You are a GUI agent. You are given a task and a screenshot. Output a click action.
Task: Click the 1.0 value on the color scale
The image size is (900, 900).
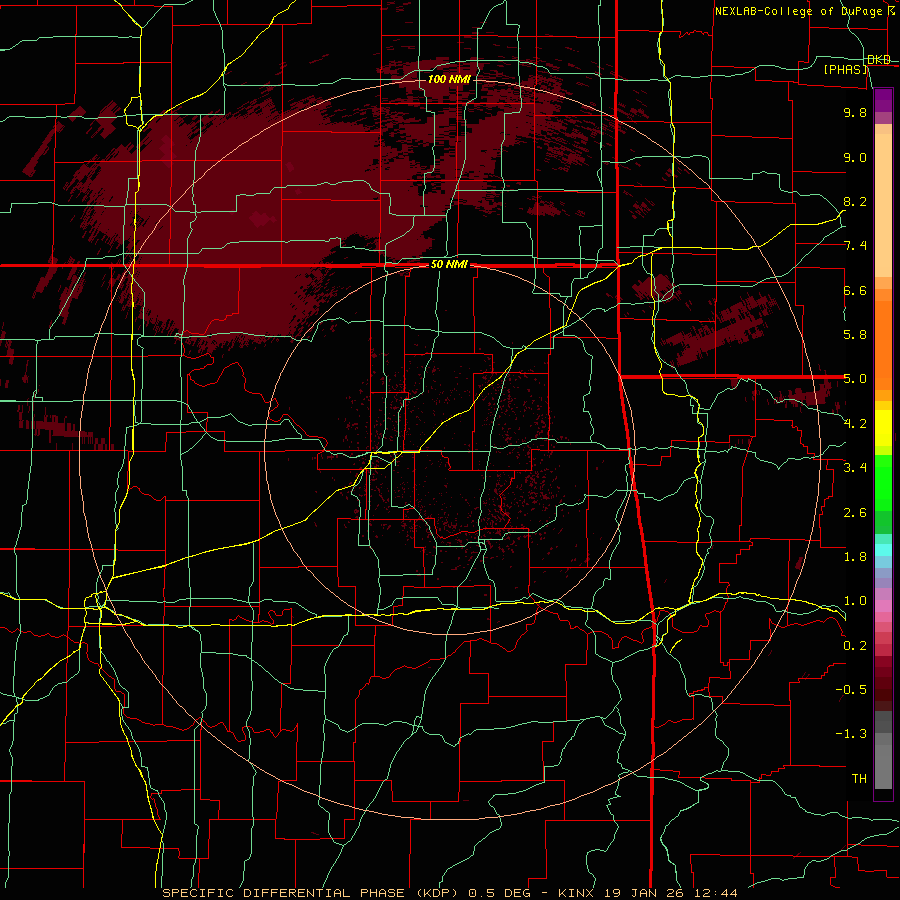pyautogui.click(x=855, y=601)
